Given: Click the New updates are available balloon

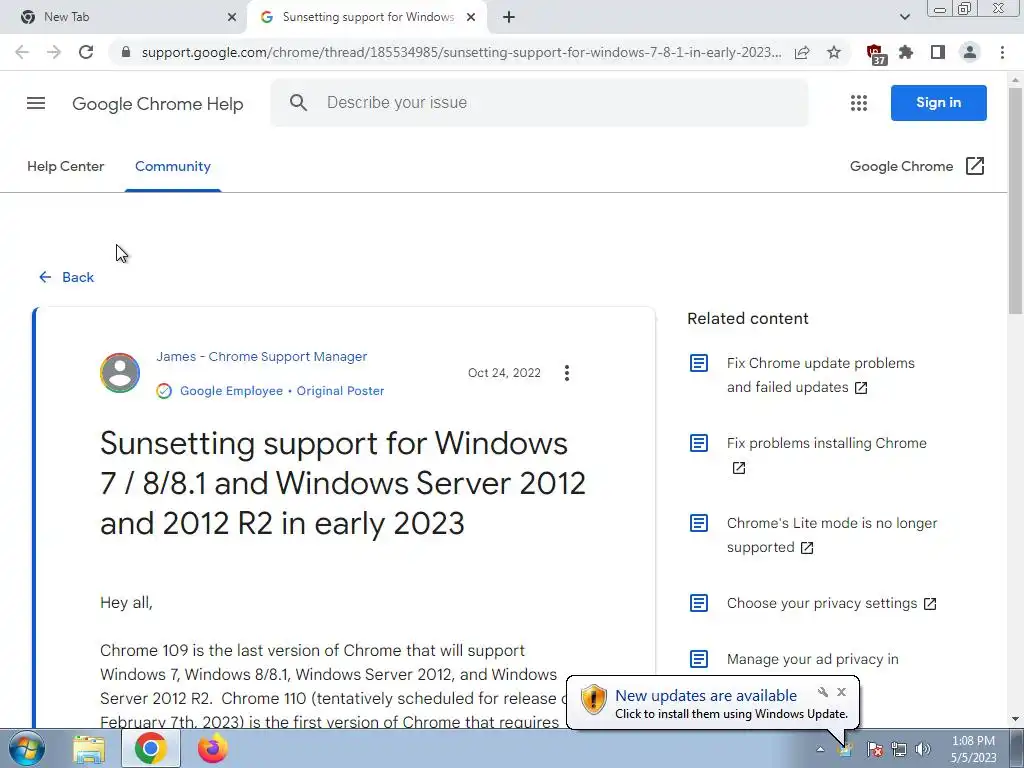Looking at the screenshot, I should coord(712,703).
